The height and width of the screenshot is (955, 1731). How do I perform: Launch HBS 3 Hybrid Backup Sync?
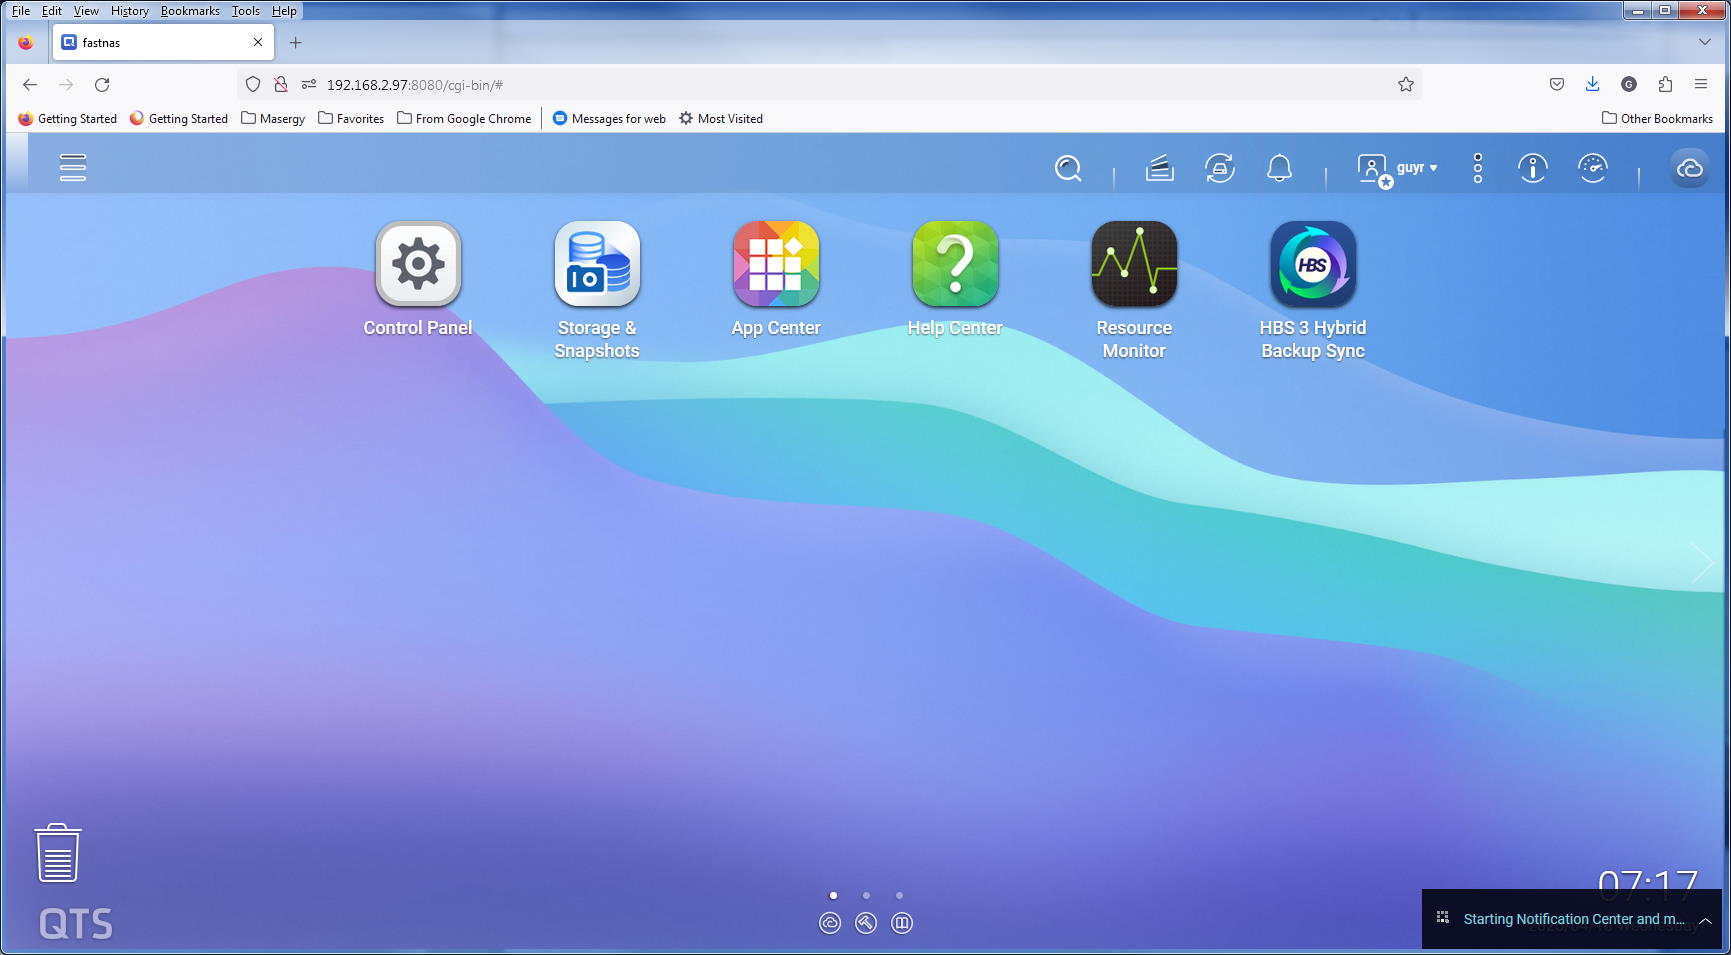1313,290
